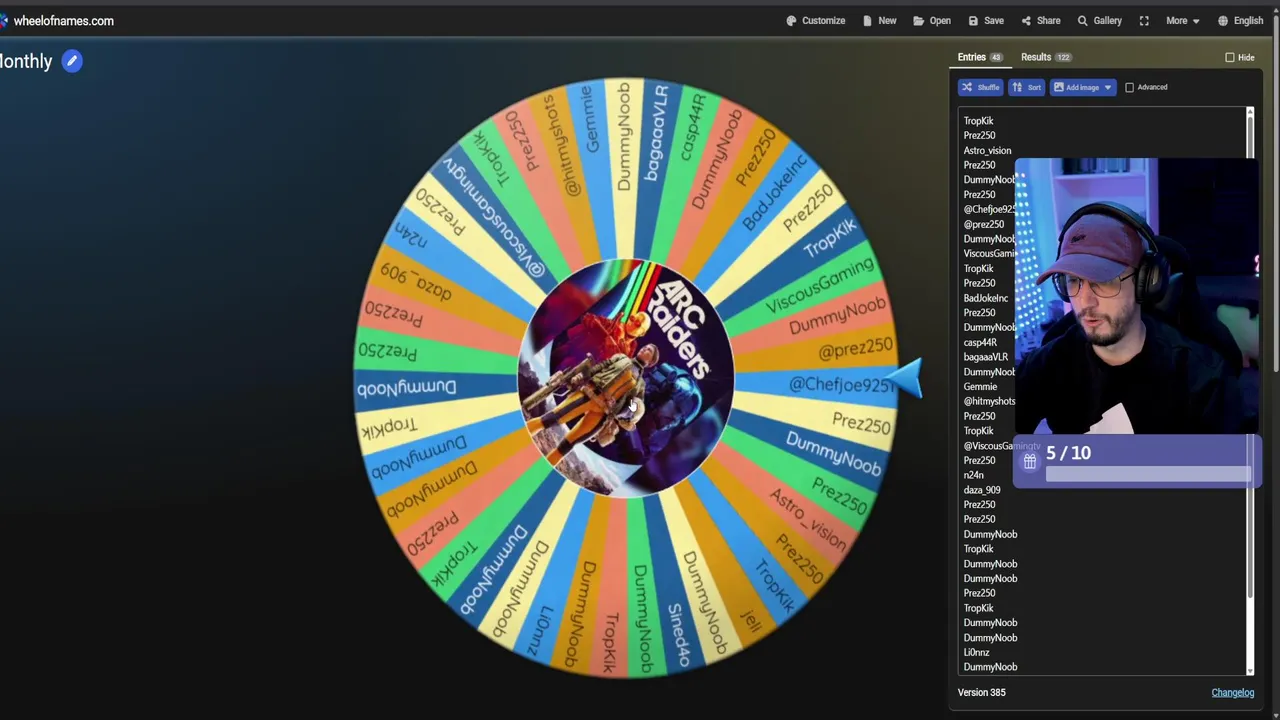Switch to the Entries tab
1280x720 pixels.
[x=980, y=57]
